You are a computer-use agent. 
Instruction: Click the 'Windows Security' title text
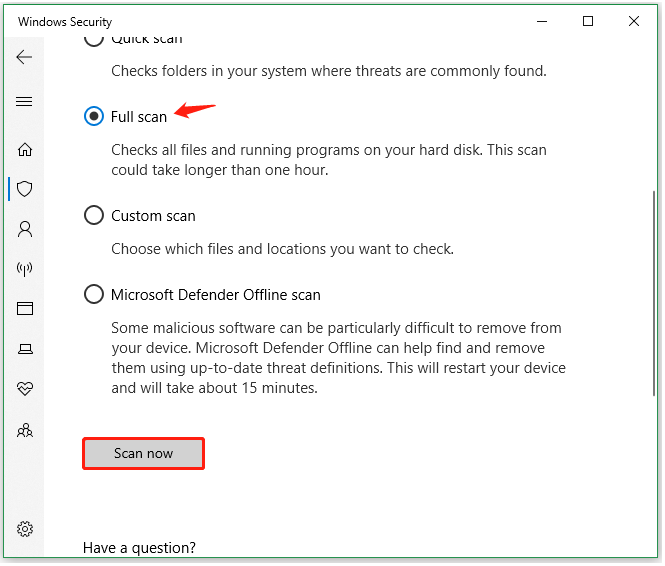[65, 22]
